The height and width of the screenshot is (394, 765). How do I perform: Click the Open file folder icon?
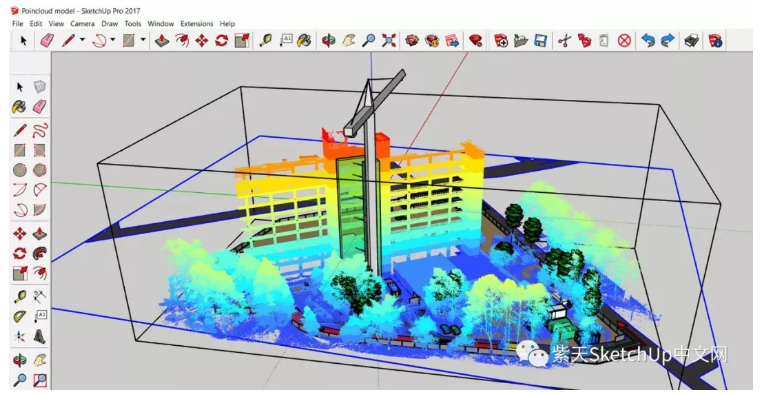point(521,40)
